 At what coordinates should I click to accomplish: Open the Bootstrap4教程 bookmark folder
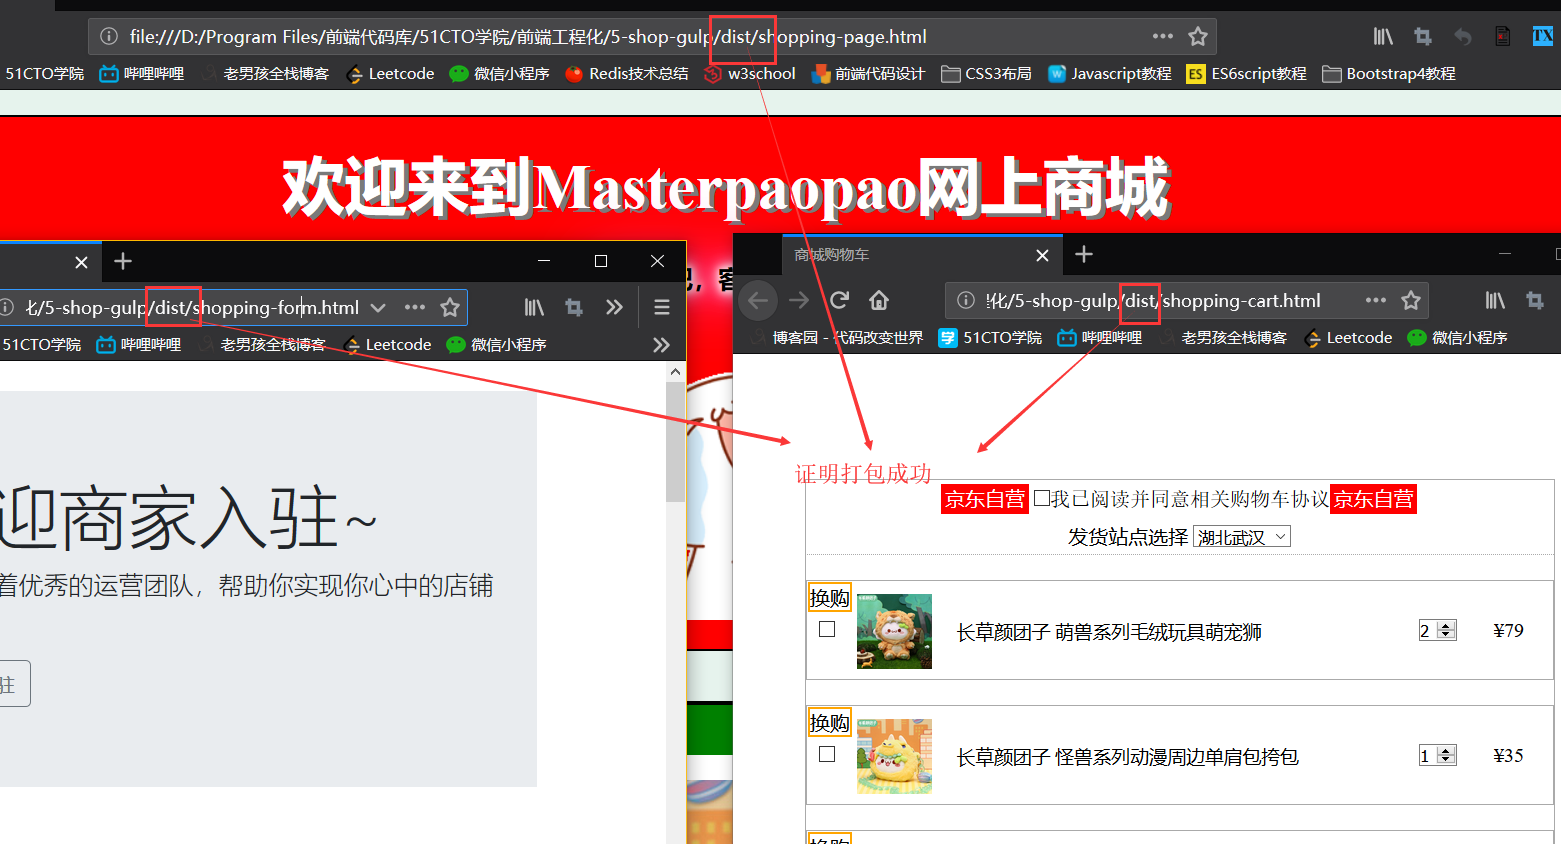(1389, 74)
